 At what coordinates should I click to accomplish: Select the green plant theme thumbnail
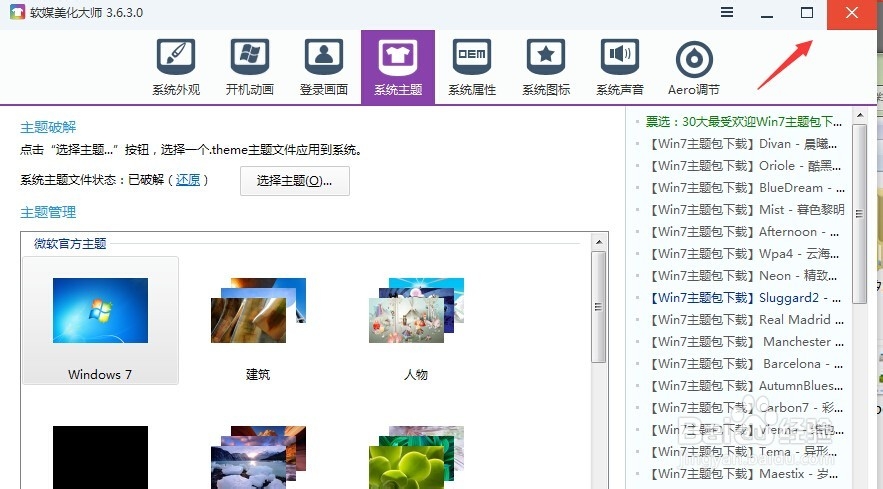pyautogui.click(x=416, y=457)
